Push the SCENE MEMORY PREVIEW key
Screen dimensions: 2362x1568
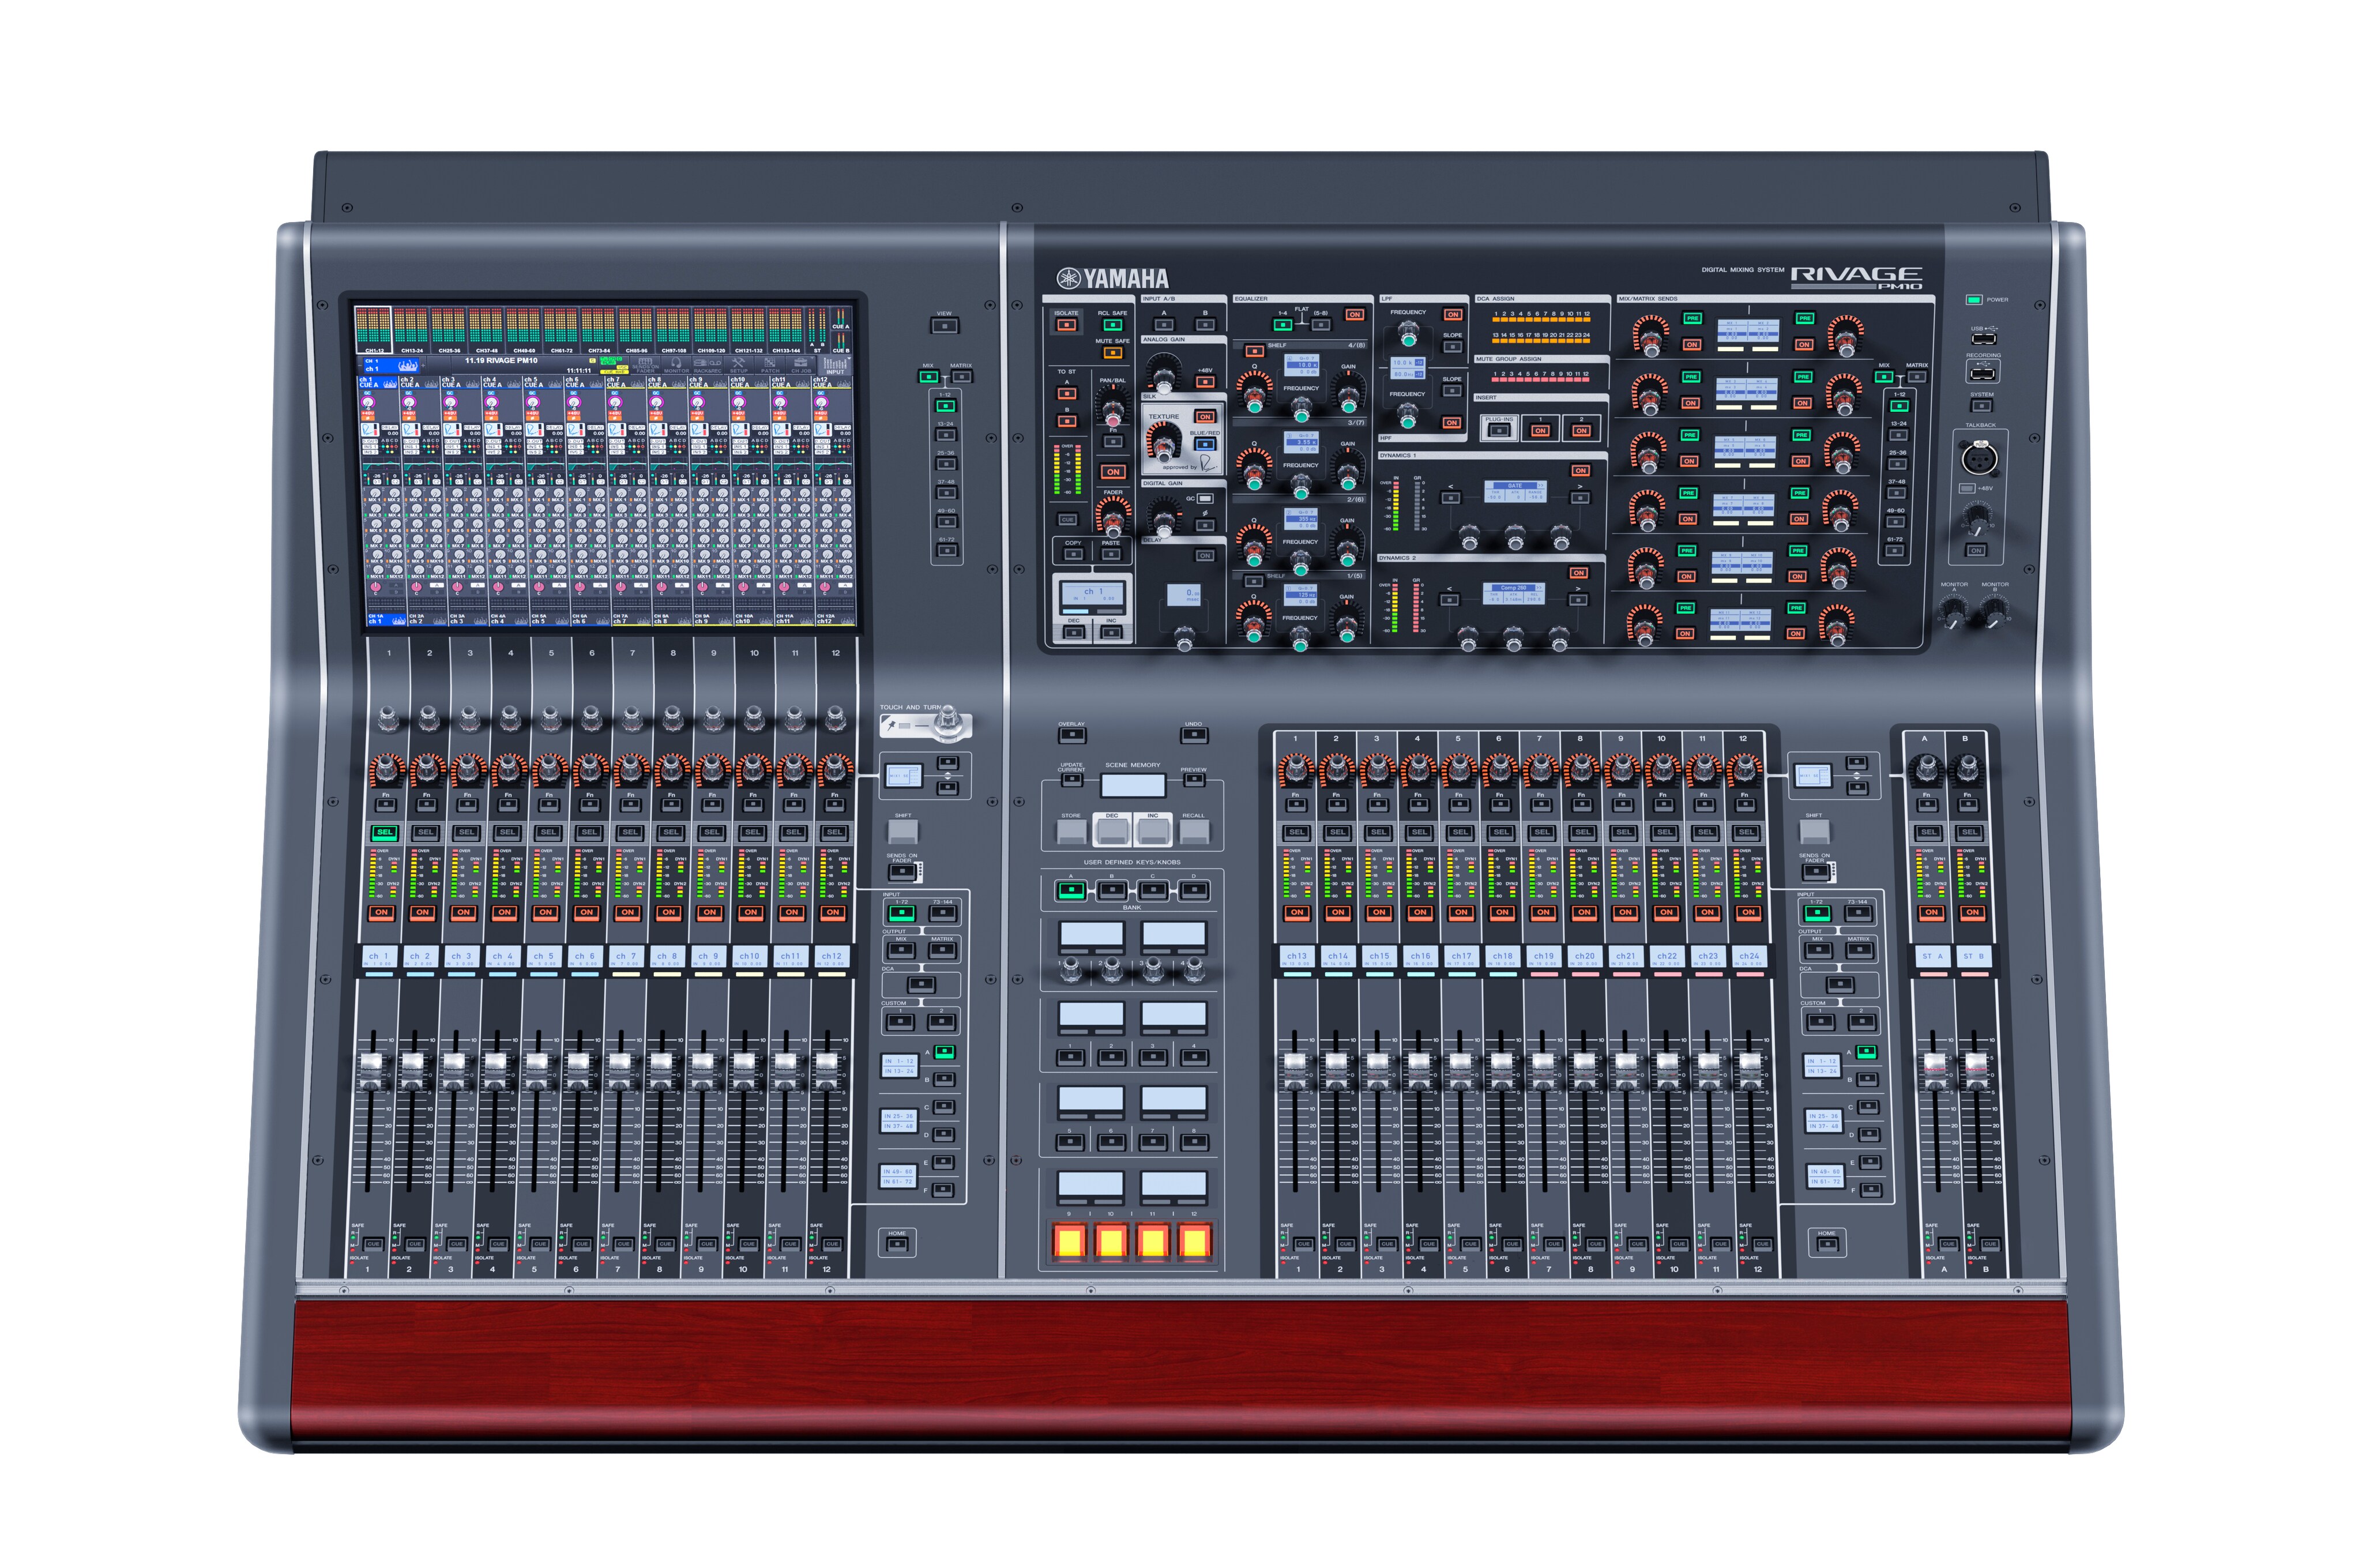[x=1194, y=779]
